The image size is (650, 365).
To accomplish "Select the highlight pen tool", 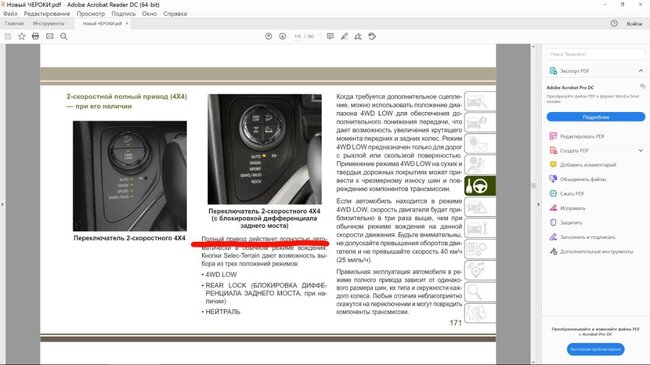I will pos(344,36).
